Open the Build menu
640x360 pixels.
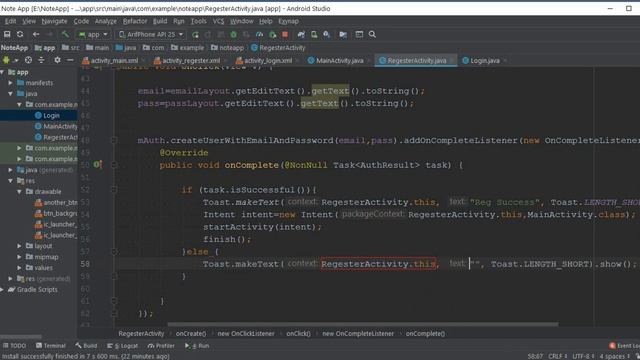160,21
